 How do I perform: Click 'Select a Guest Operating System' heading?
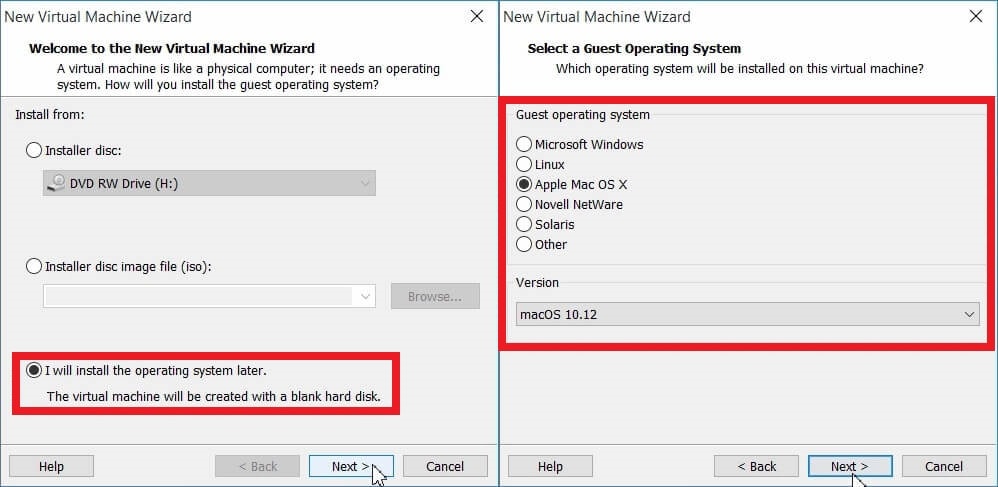[634, 48]
